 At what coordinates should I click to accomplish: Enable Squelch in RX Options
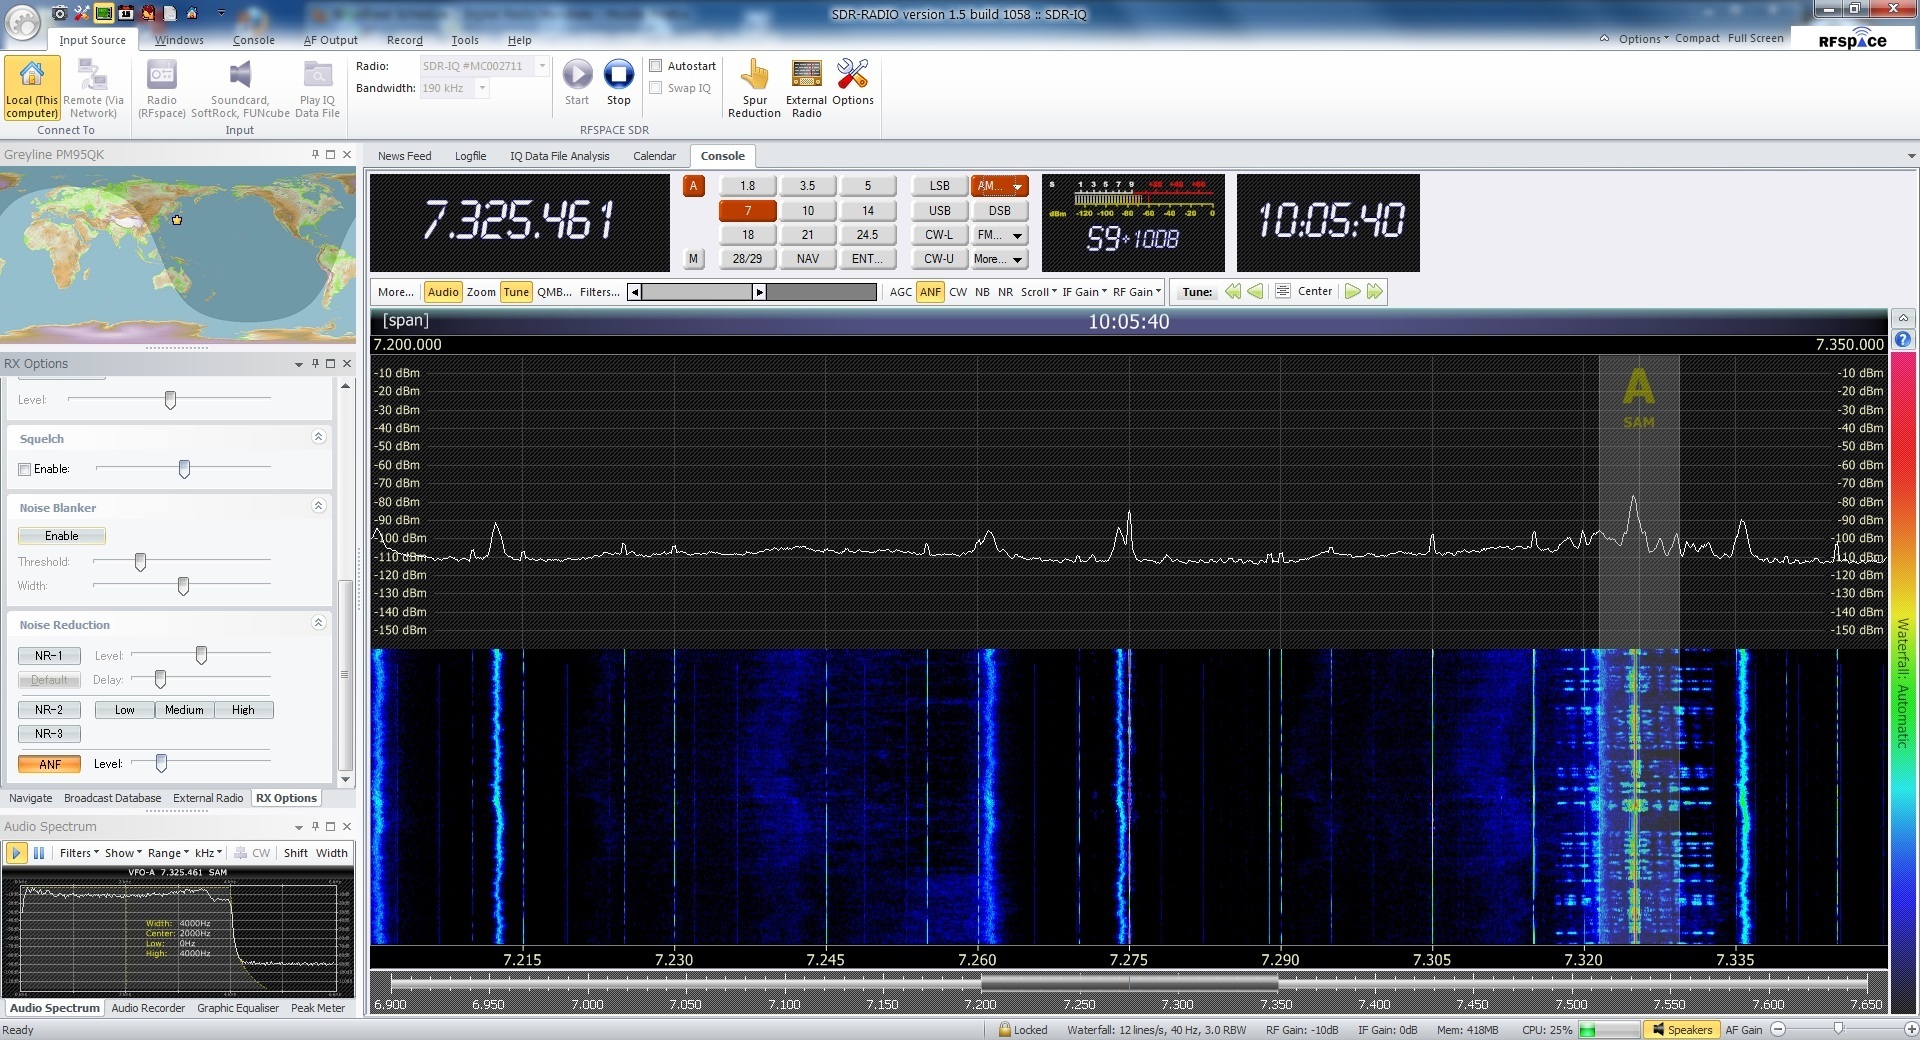(x=25, y=469)
